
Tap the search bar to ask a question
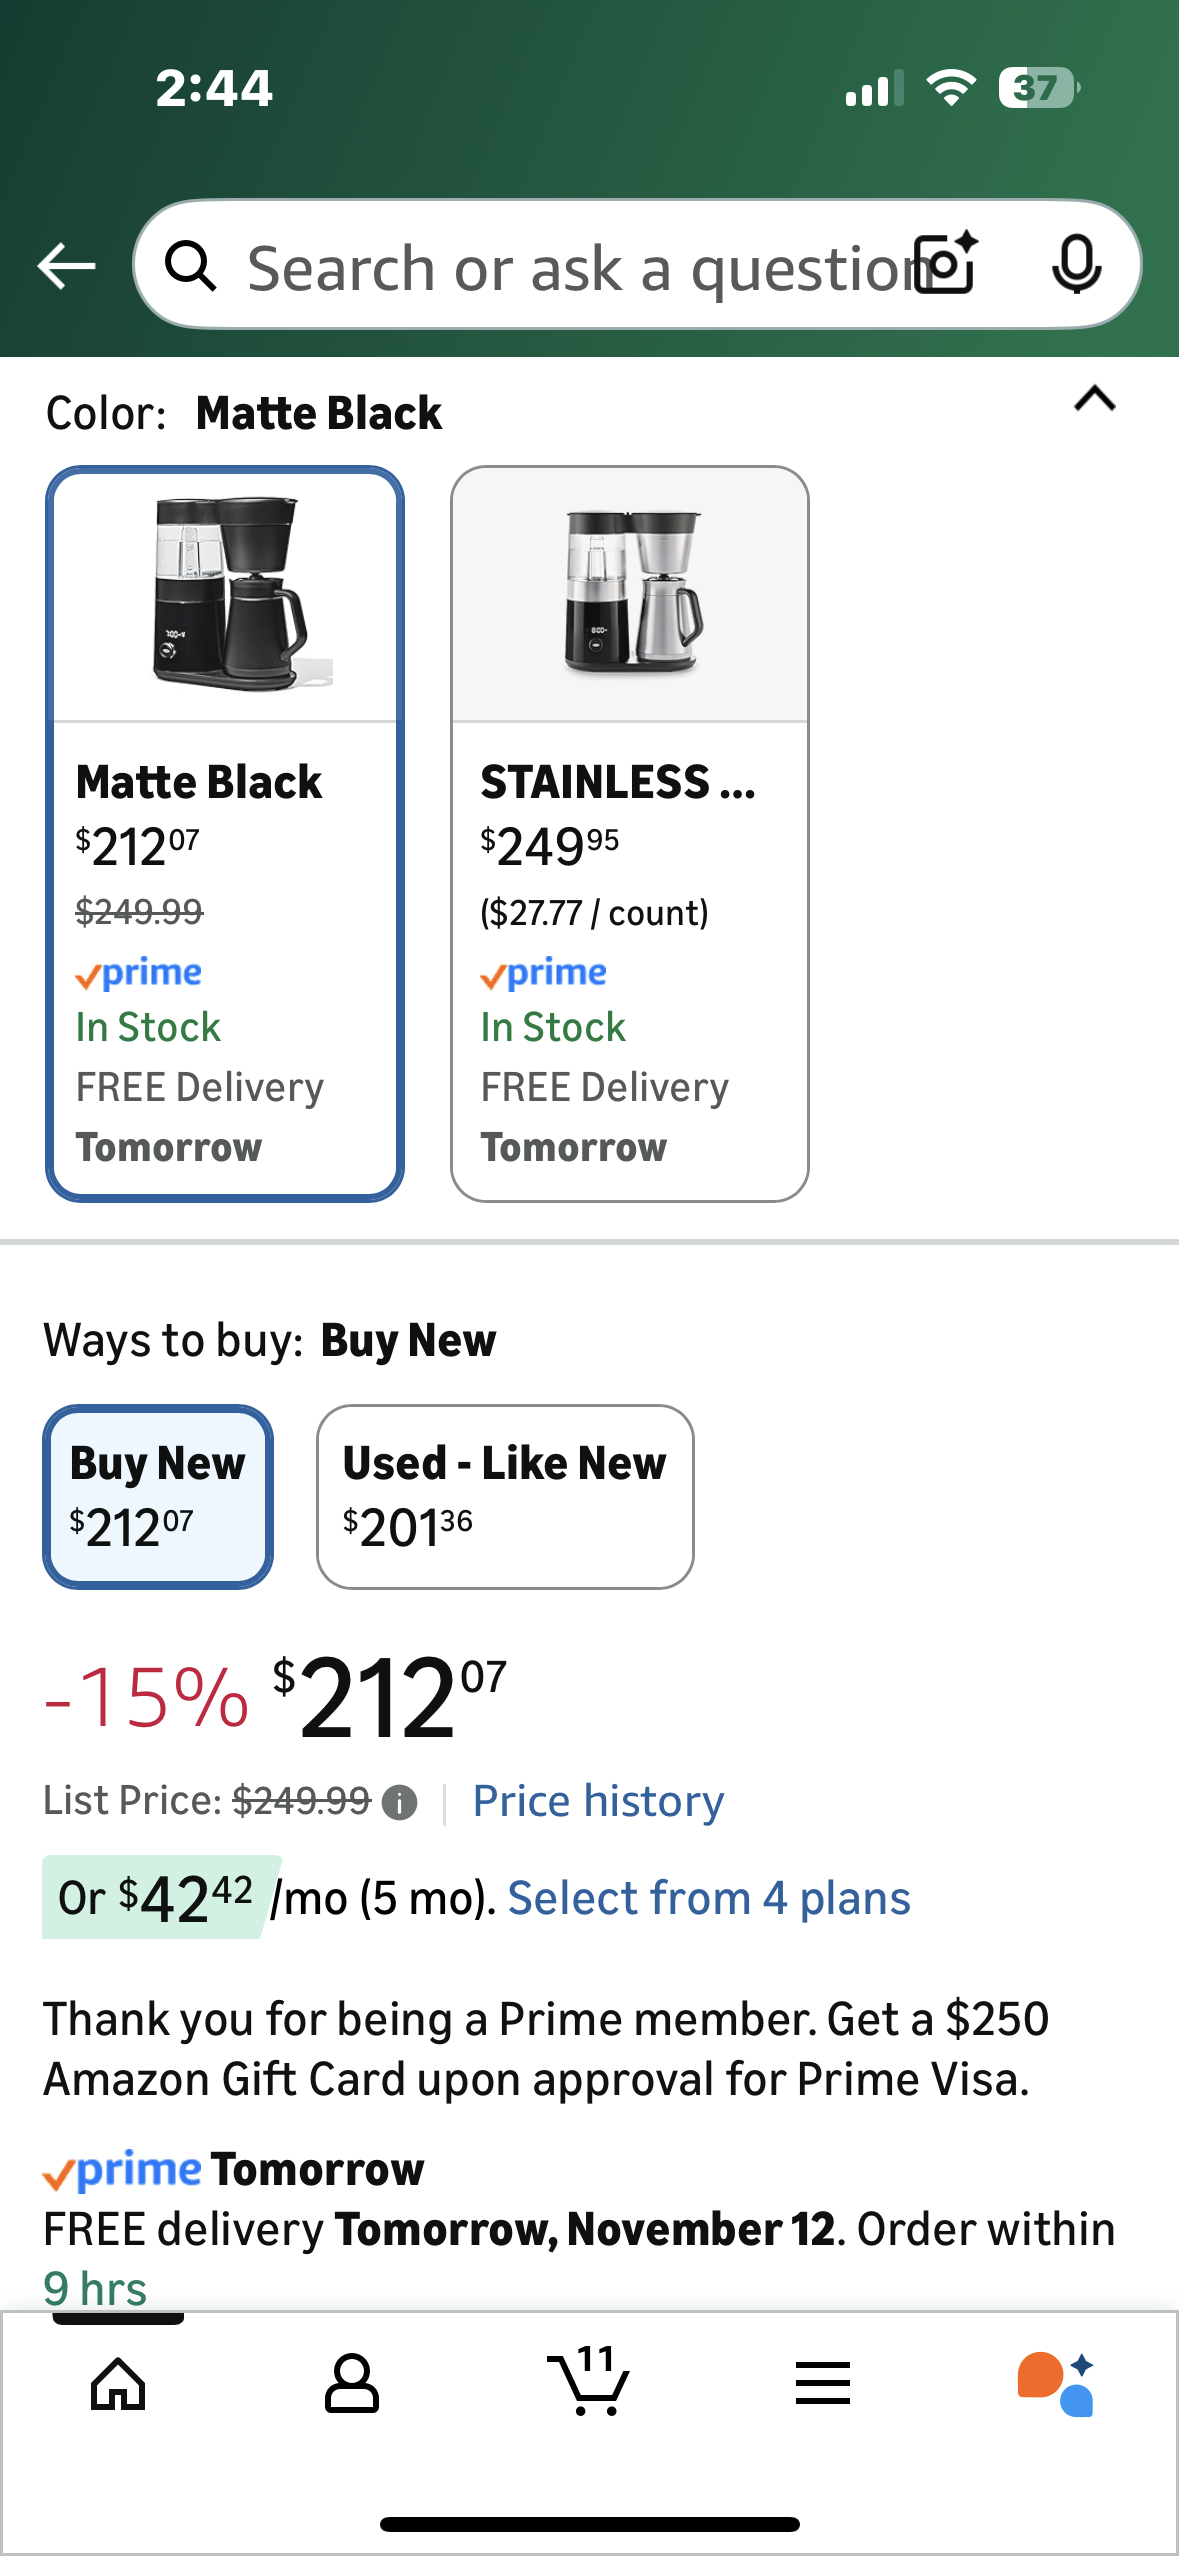click(560, 265)
